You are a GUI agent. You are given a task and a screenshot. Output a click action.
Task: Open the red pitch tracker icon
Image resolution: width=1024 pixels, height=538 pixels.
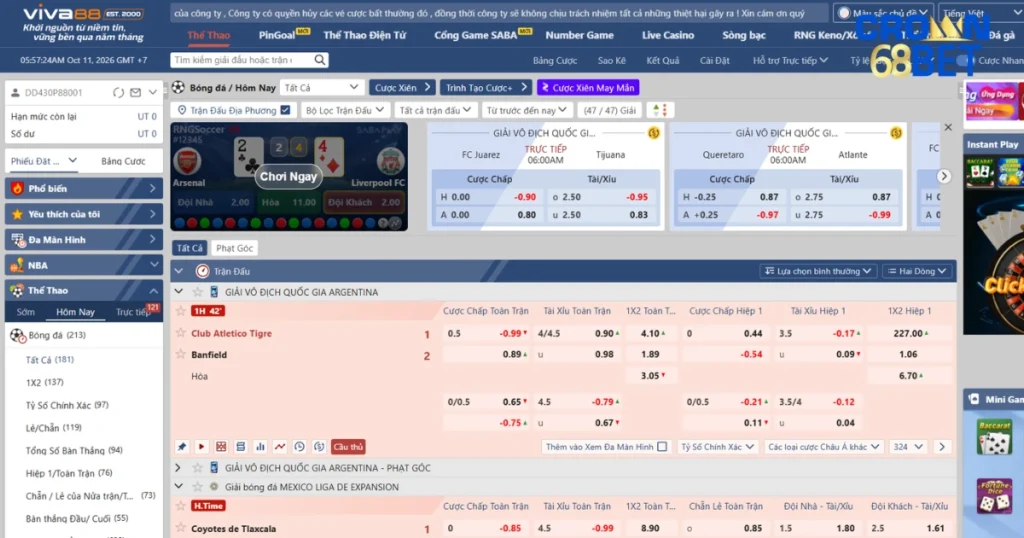pos(221,447)
